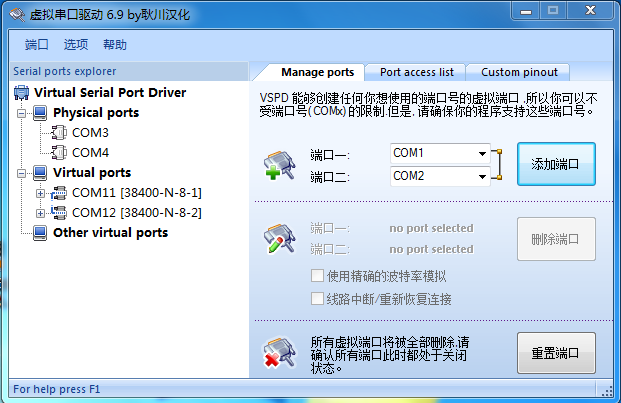Switch to the Custom pinout tab
621x403 pixels.
click(519, 72)
